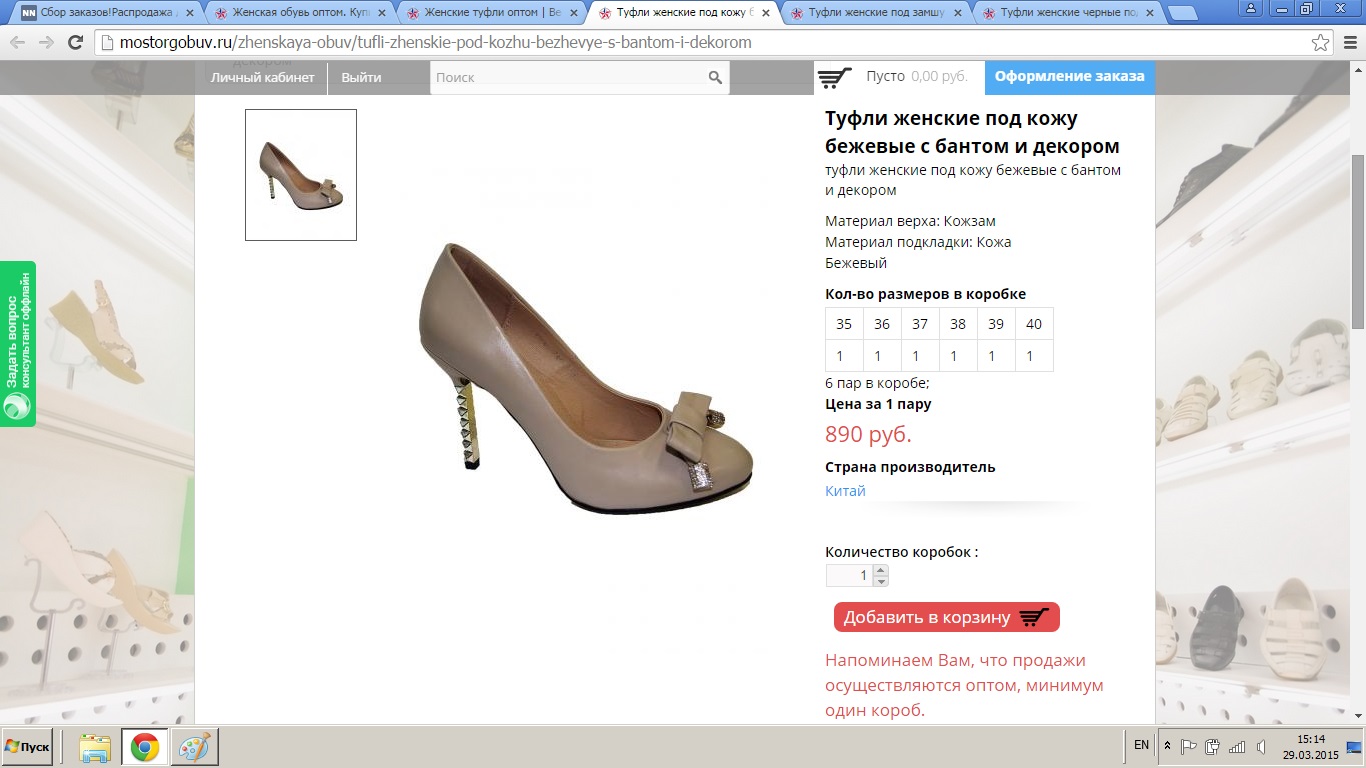Click the Оформление заказа checkout button
The height and width of the screenshot is (768, 1366).
[1070, 77]
